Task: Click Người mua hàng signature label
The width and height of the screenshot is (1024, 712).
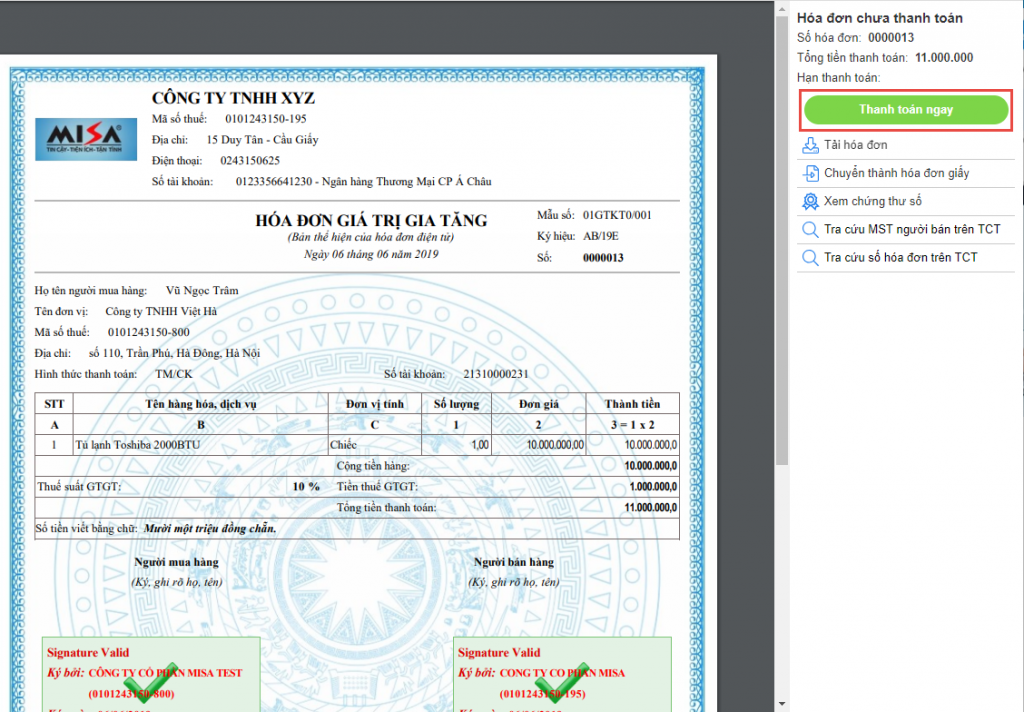Action: coord(176,562)
